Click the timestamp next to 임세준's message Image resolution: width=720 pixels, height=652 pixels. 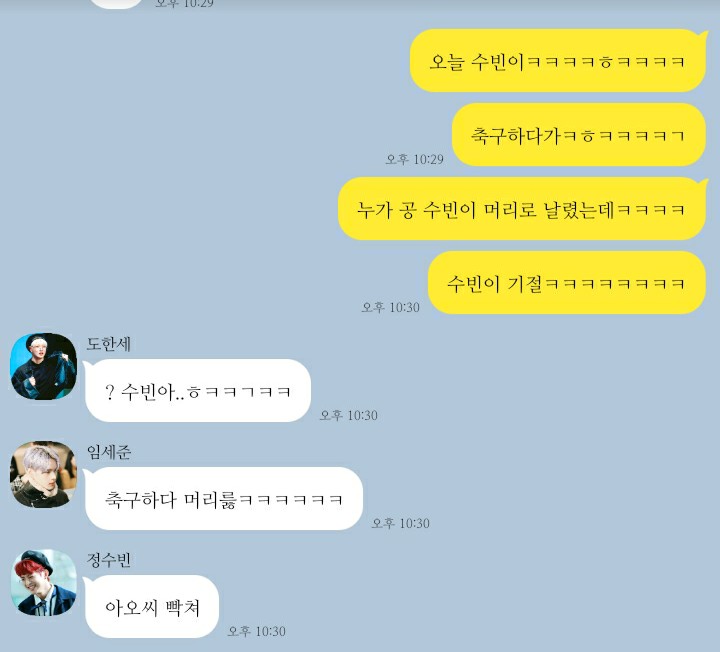click(x=401, y=523)
